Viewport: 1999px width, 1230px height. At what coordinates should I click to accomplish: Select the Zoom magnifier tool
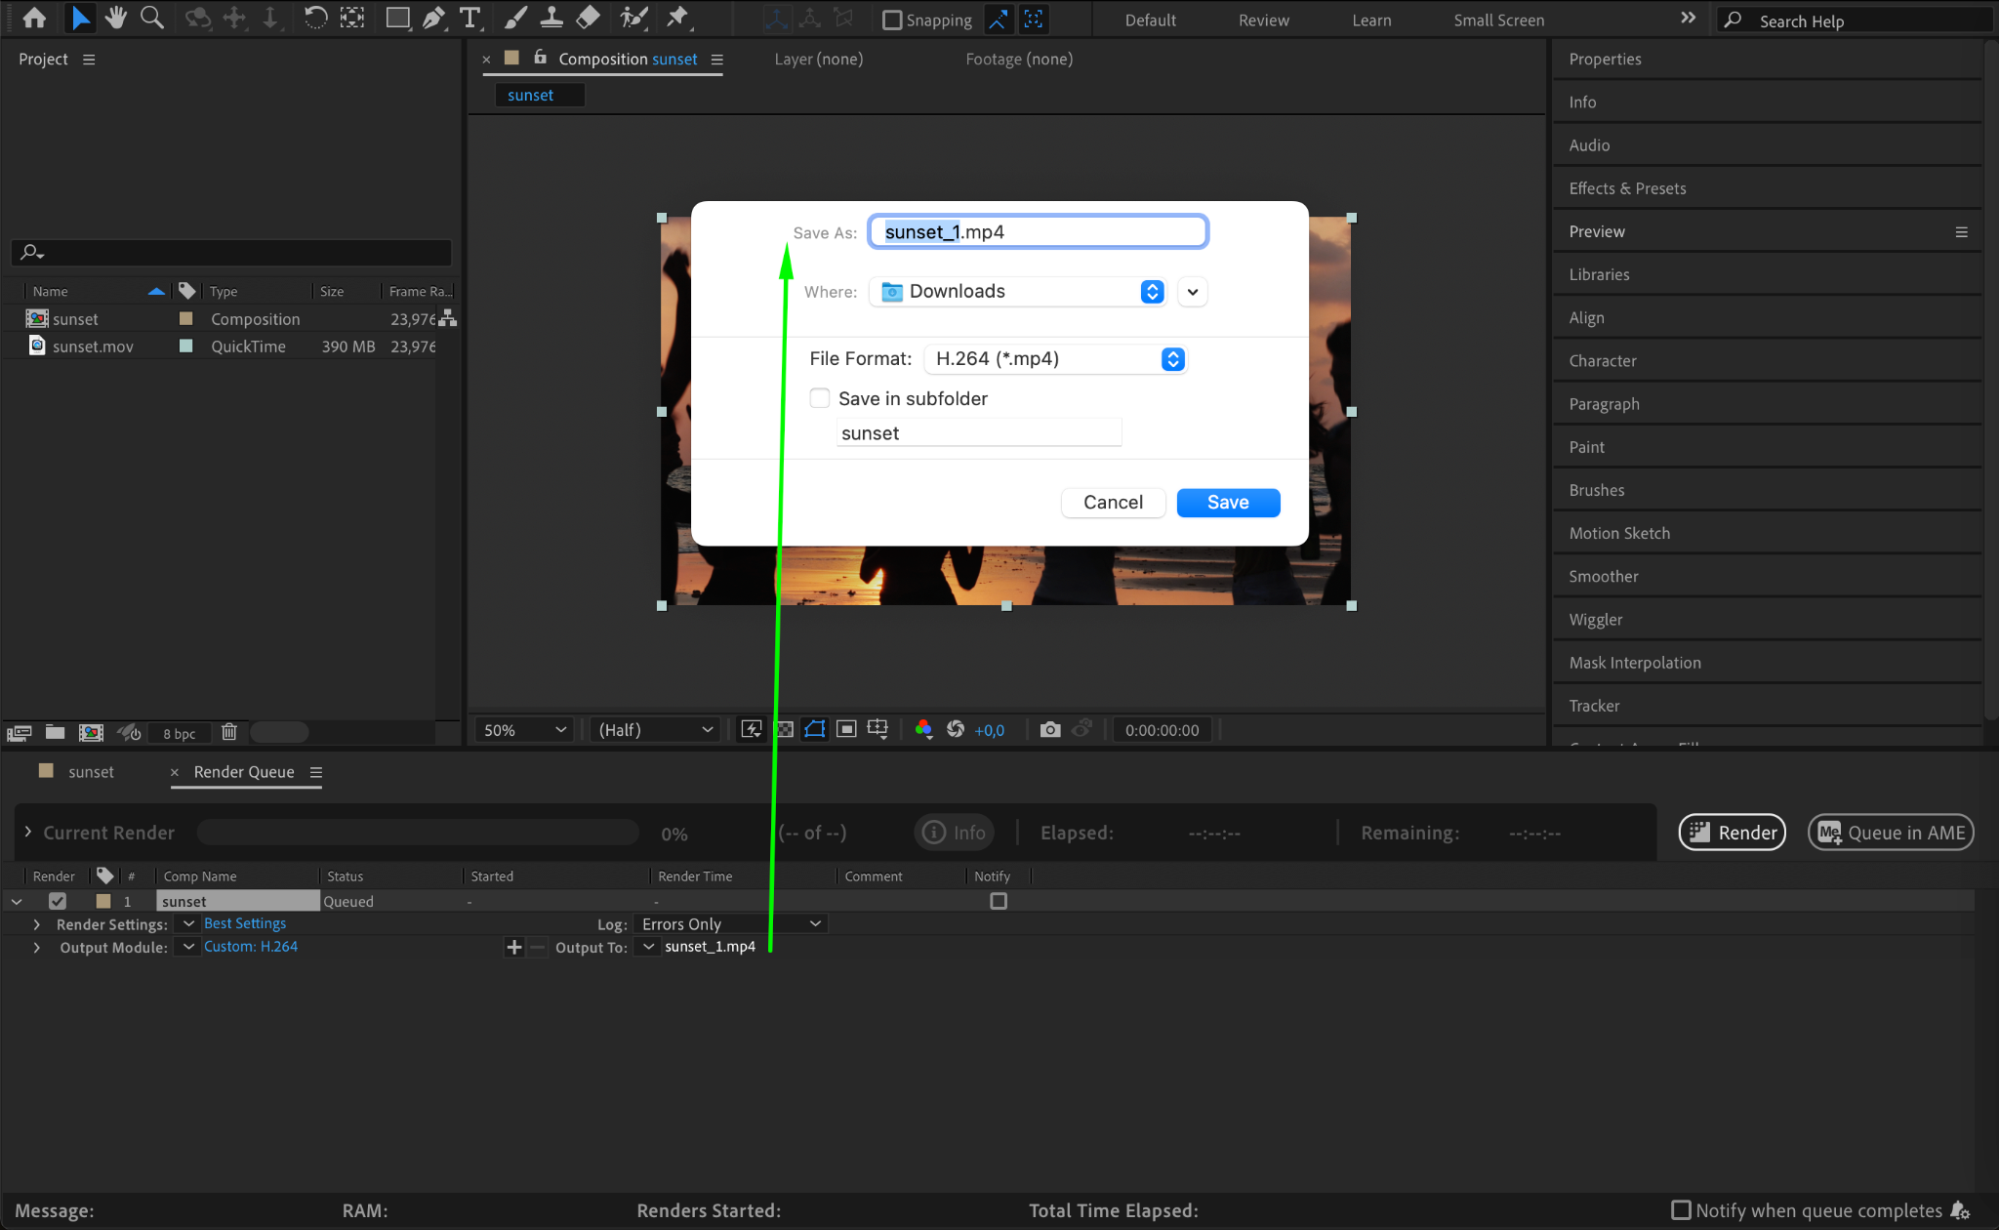coord(152,17)
